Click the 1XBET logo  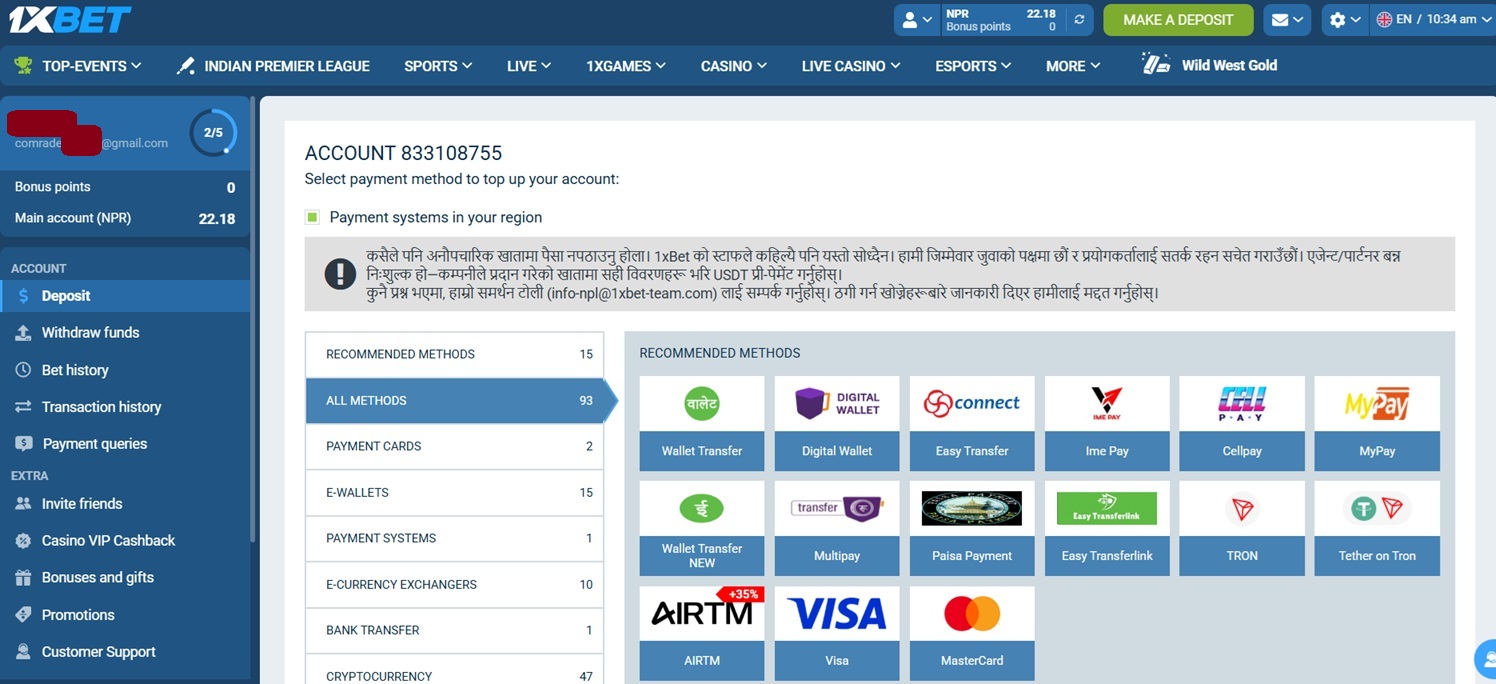pyautogui.click(x=70, y=19)
